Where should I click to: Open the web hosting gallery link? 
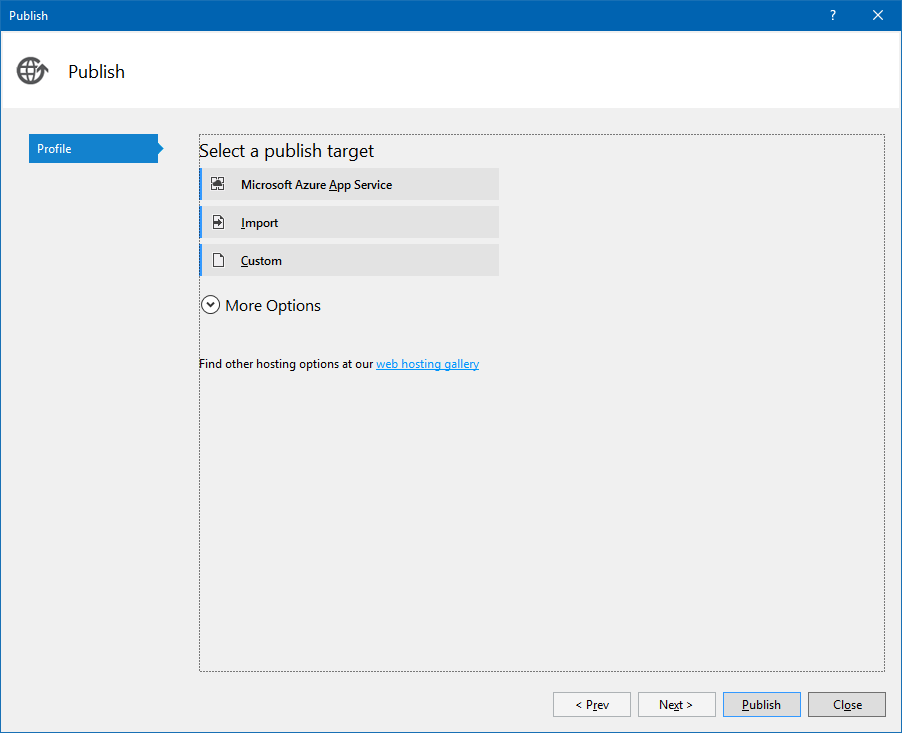point(427,364)
